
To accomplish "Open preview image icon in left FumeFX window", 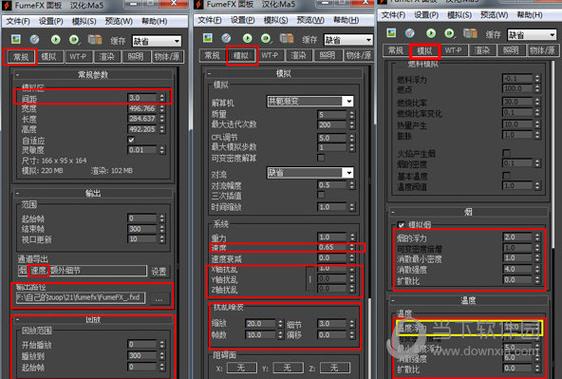I will click(x=16, y=39).
